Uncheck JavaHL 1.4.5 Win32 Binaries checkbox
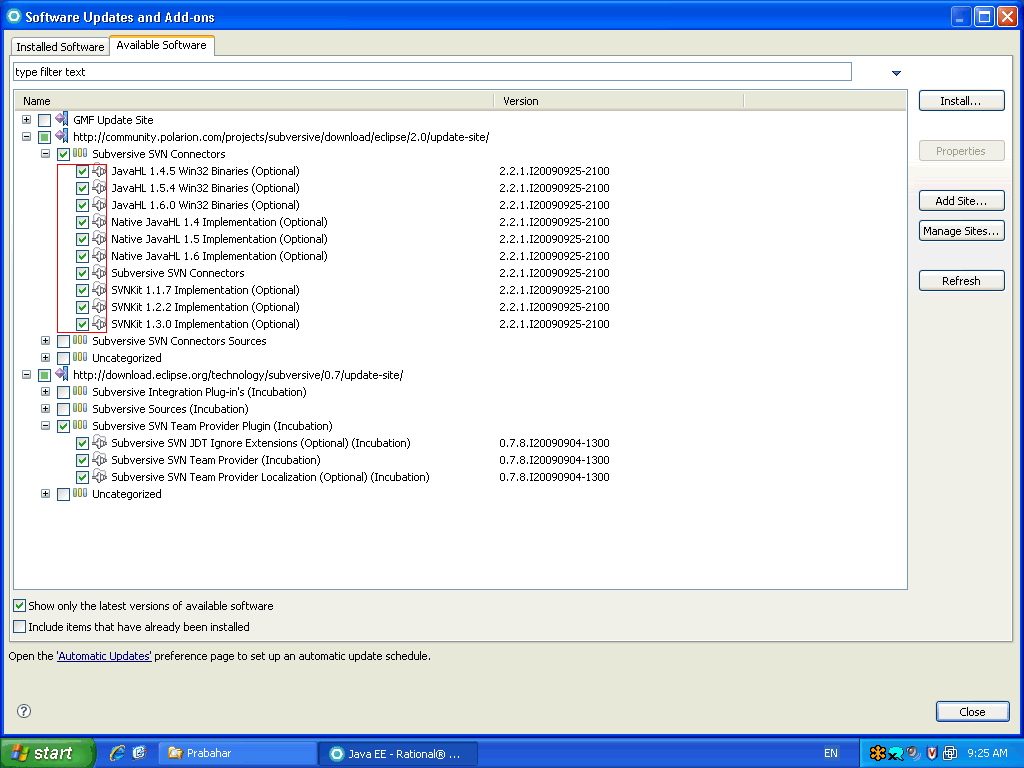The width and height of the screenshot is (1024, 768). click(x=82, y=172)
